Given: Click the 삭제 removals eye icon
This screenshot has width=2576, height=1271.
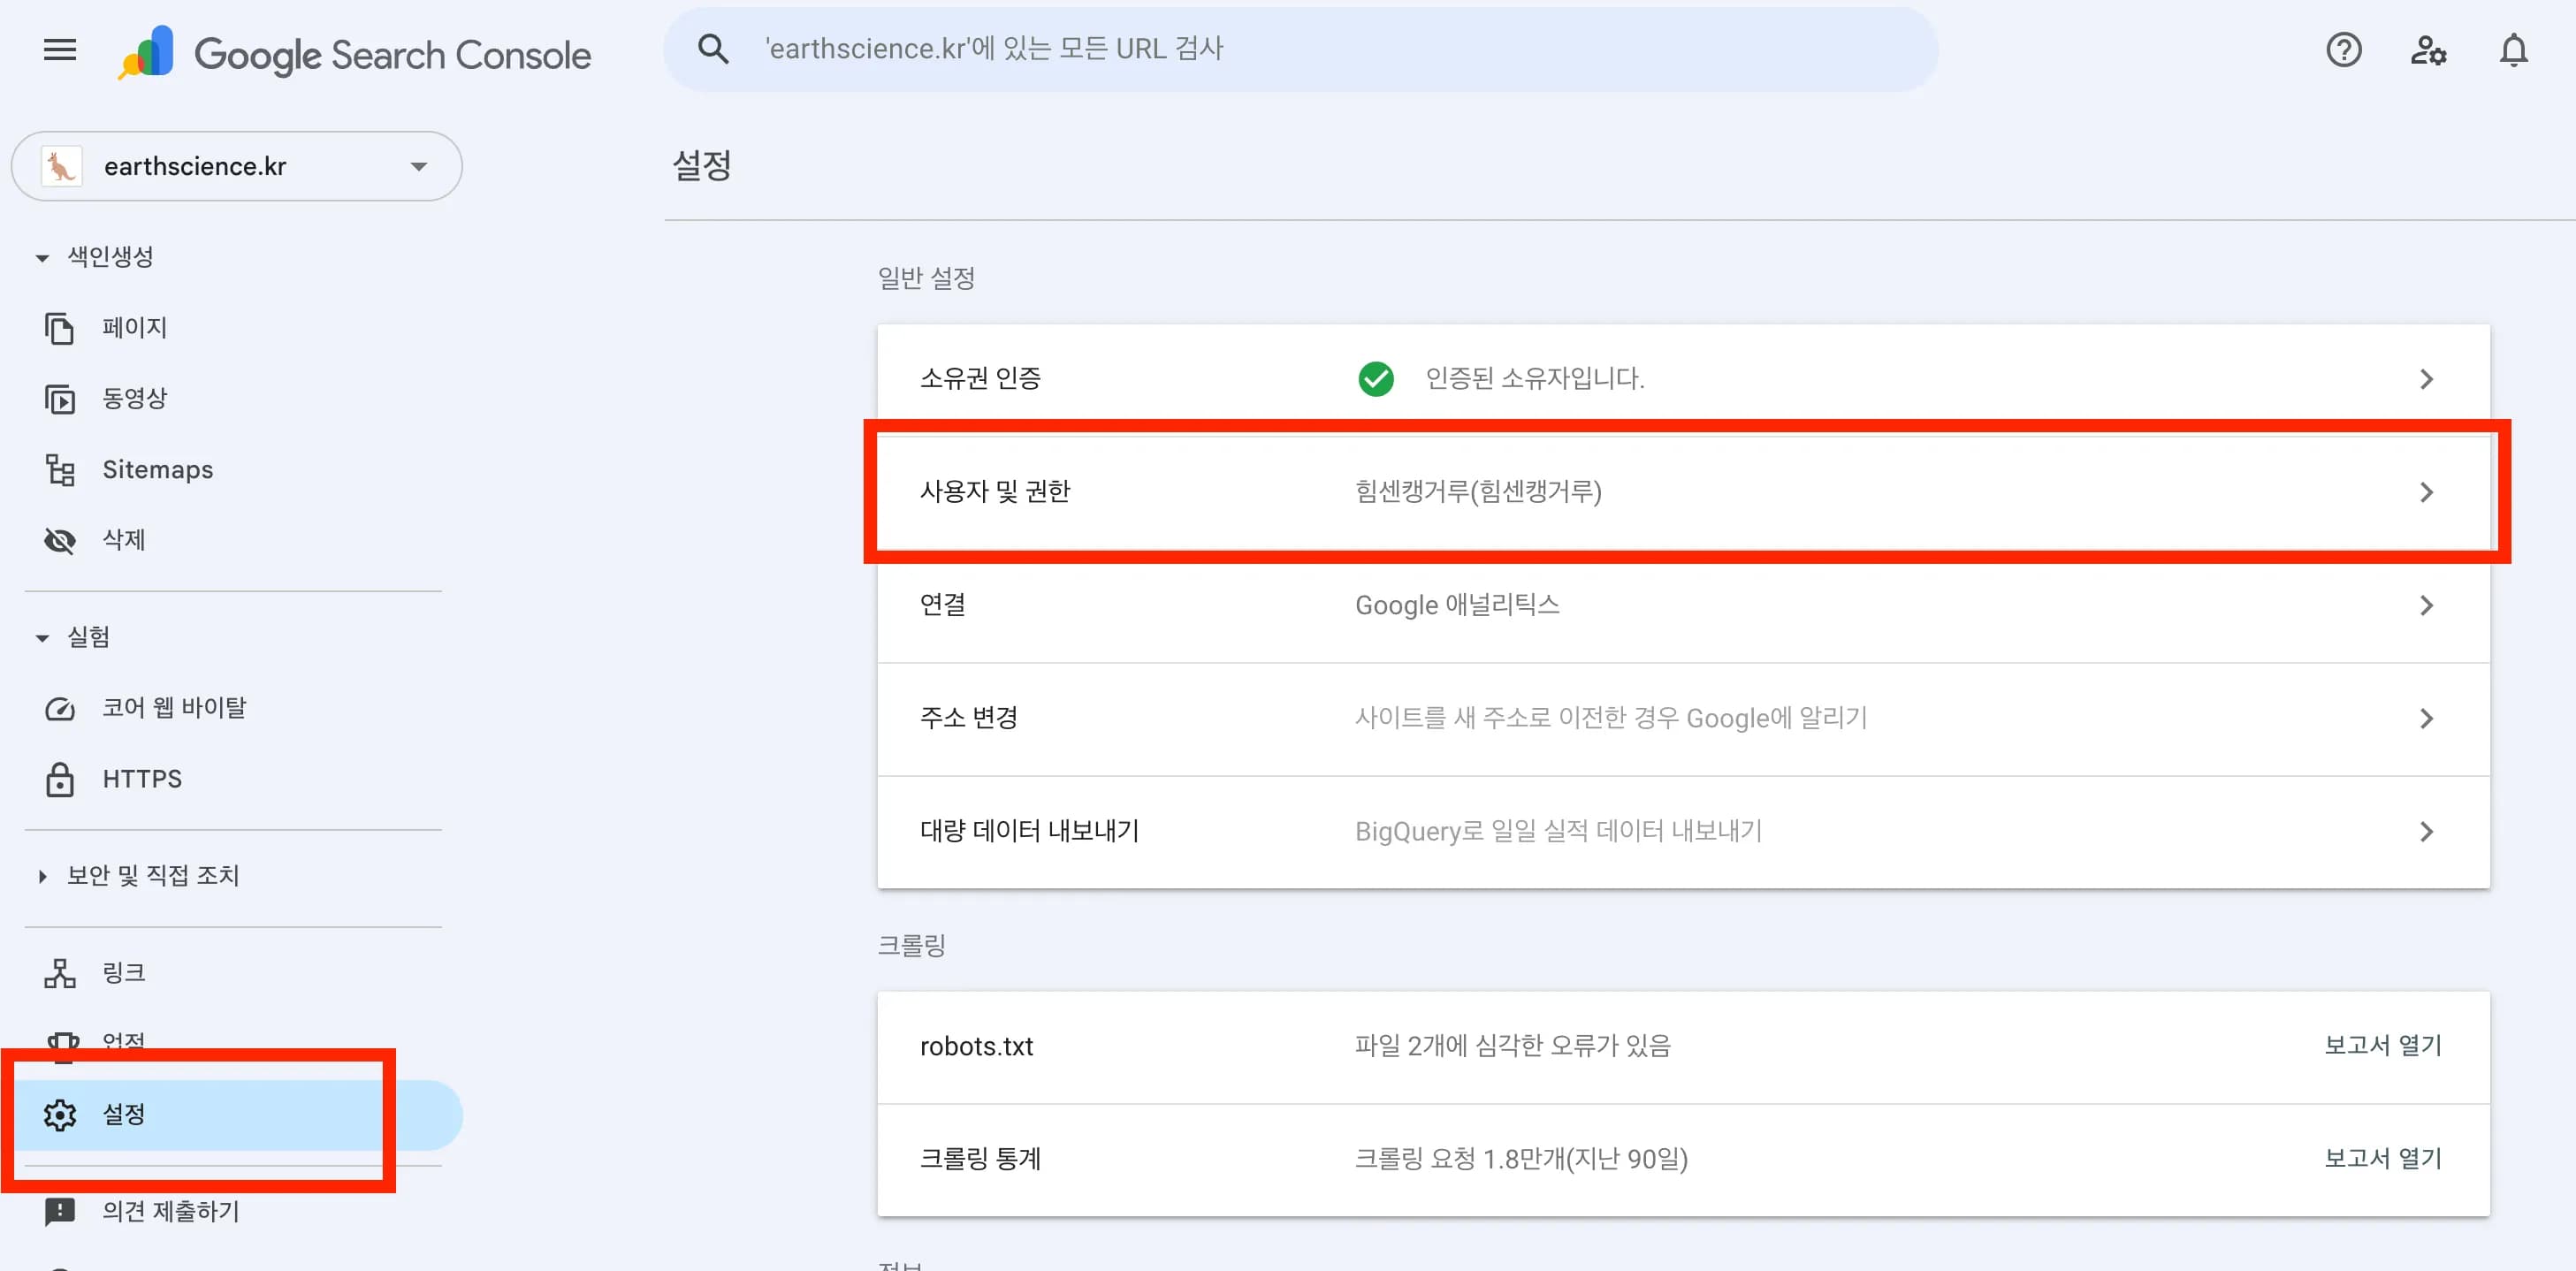Looking at the screenshot, I should [x=59, y=540].
